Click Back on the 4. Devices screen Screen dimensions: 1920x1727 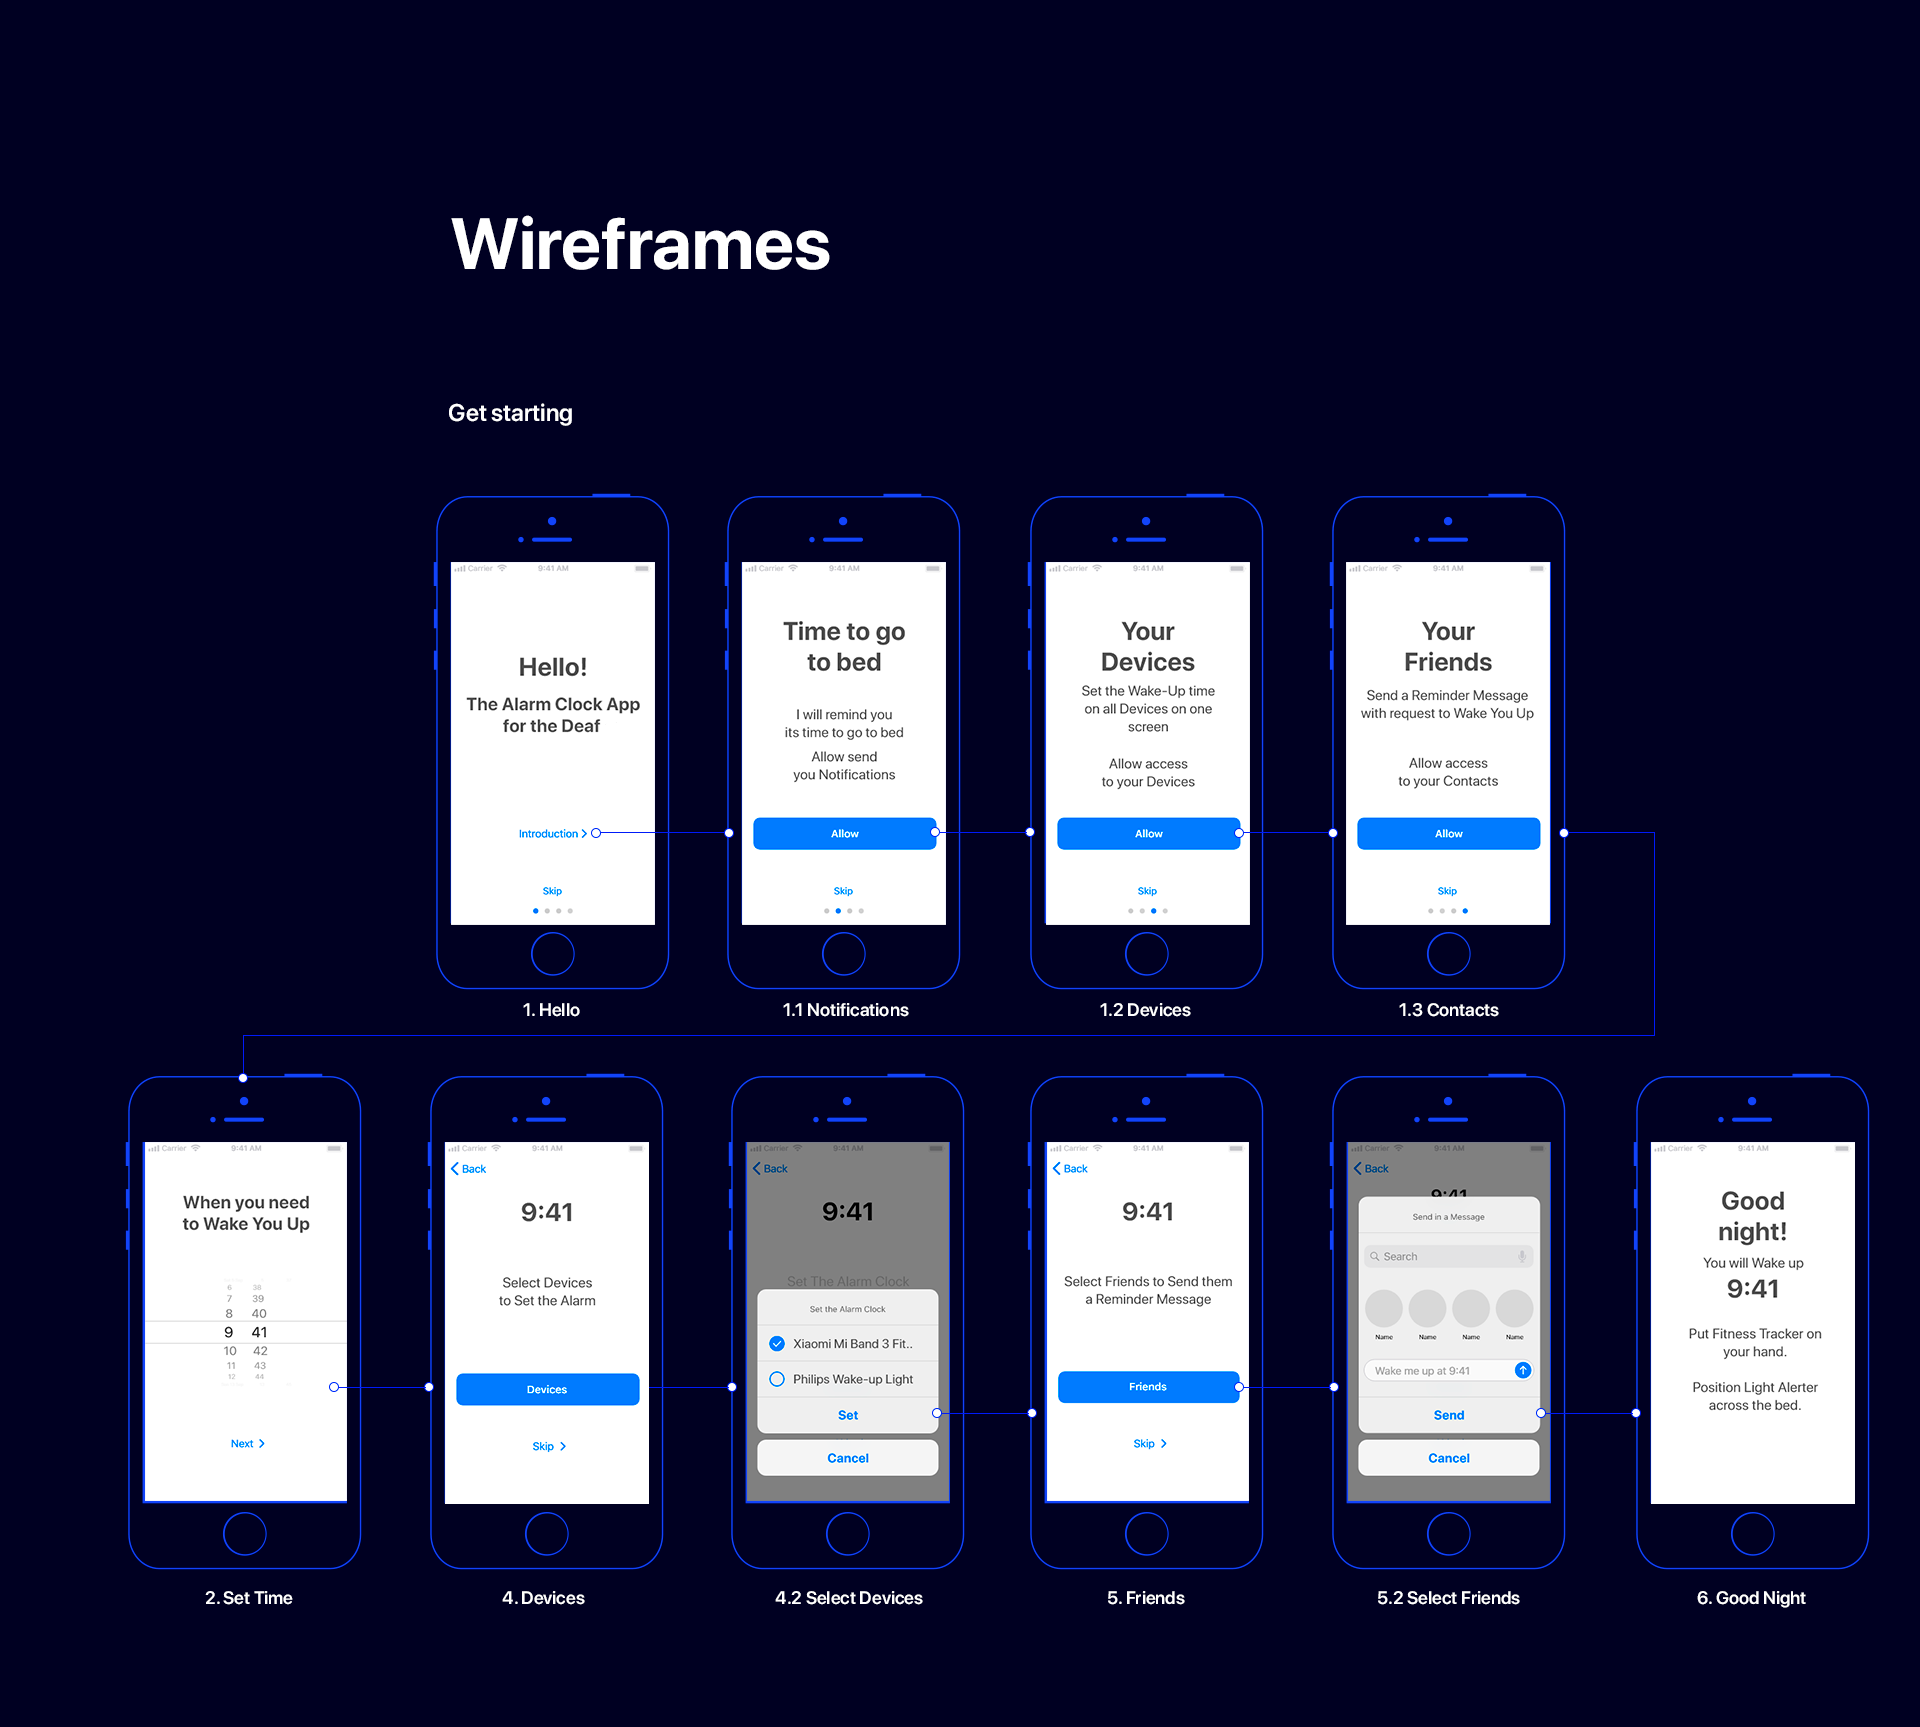tap(468, 1168)
